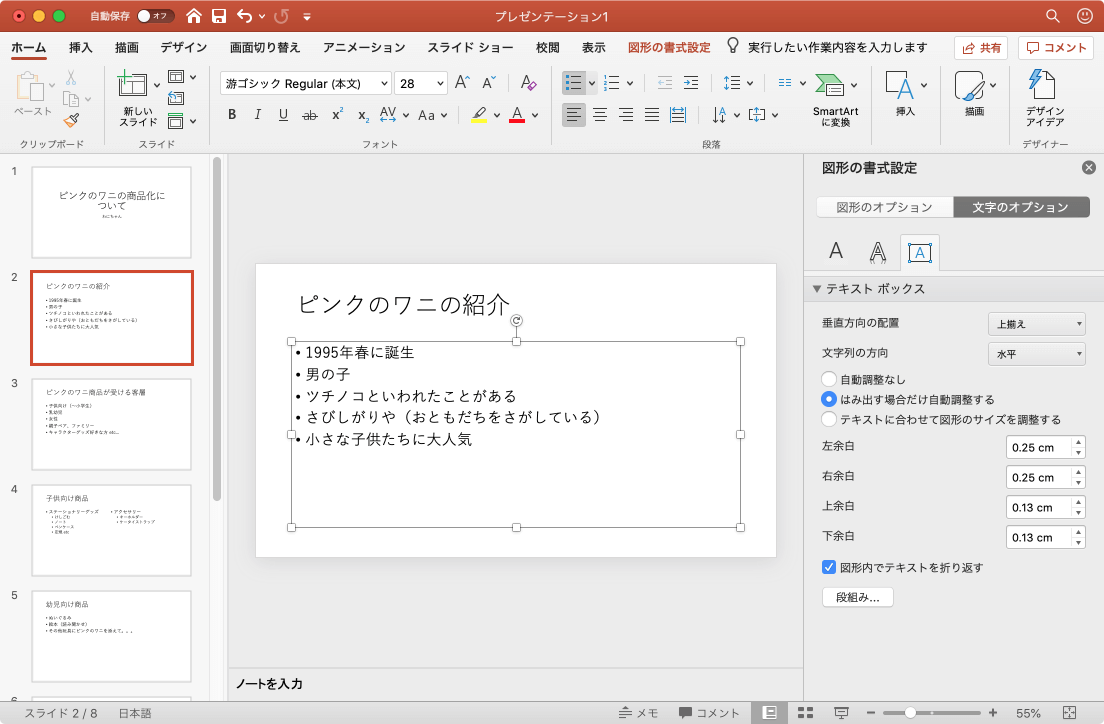Open the 挿入 ribbon tab
This screenshot has width=1104, height=724.
[x=81, y=47]
